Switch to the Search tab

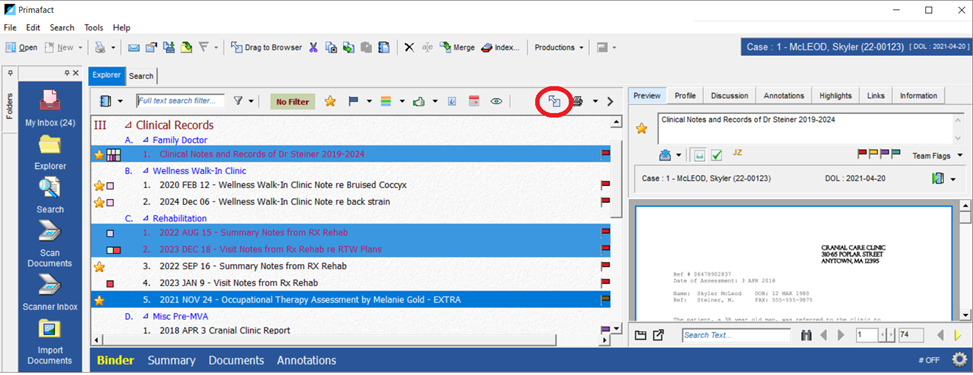[141, 76]
